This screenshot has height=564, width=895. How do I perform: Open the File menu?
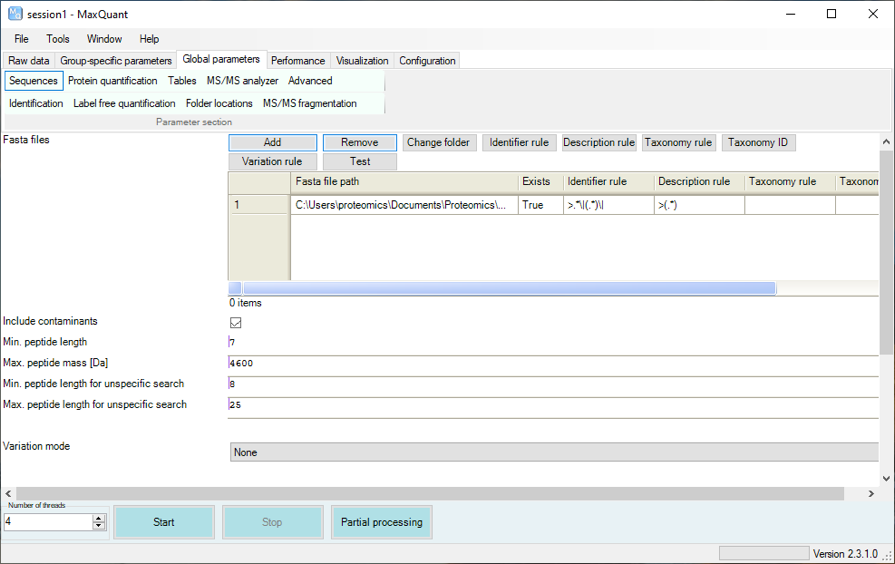coord(21,39)
